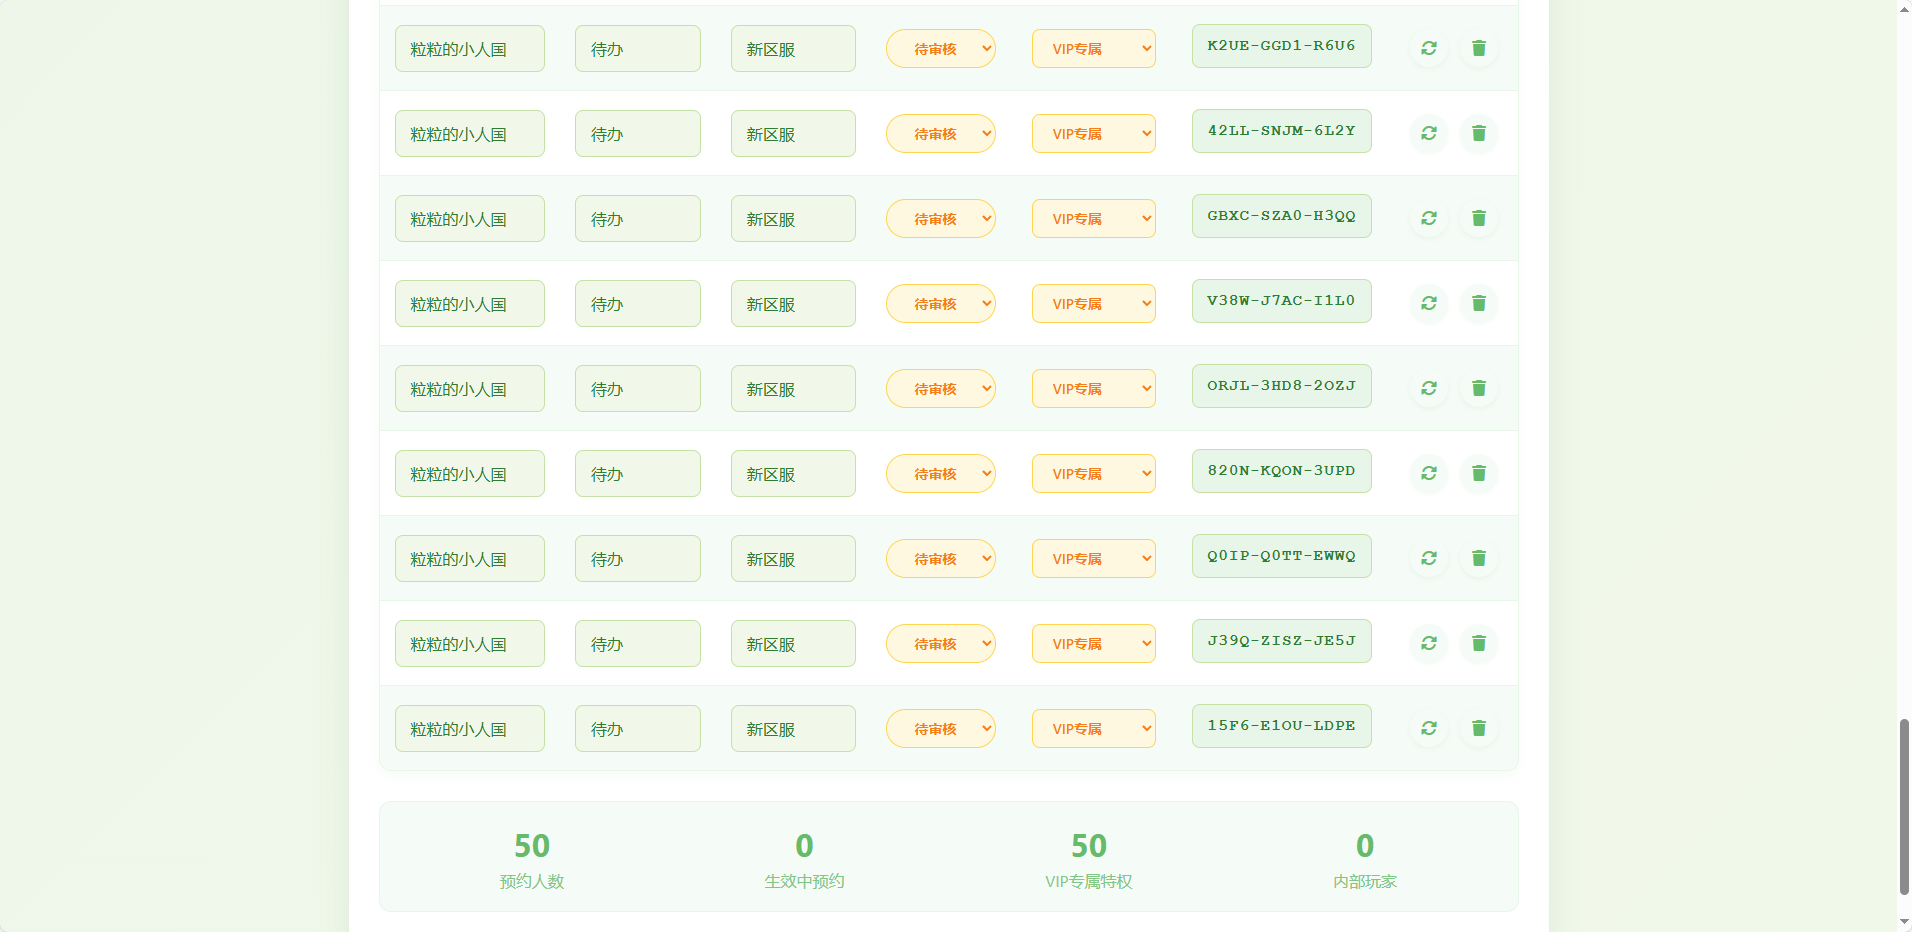
Task: Click the 待办 field in the ORJL-3HD8-2OZJ row
Action: tap(637, 389)
